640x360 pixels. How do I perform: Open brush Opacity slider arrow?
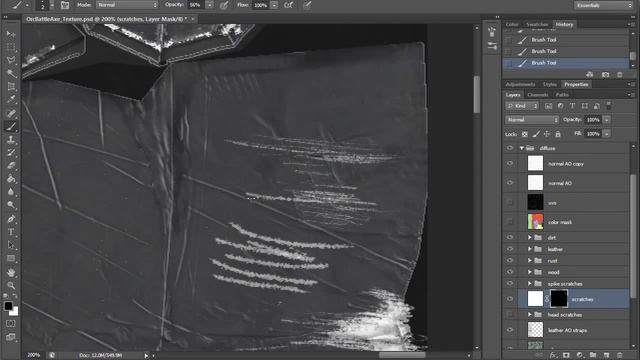[210, 5]
